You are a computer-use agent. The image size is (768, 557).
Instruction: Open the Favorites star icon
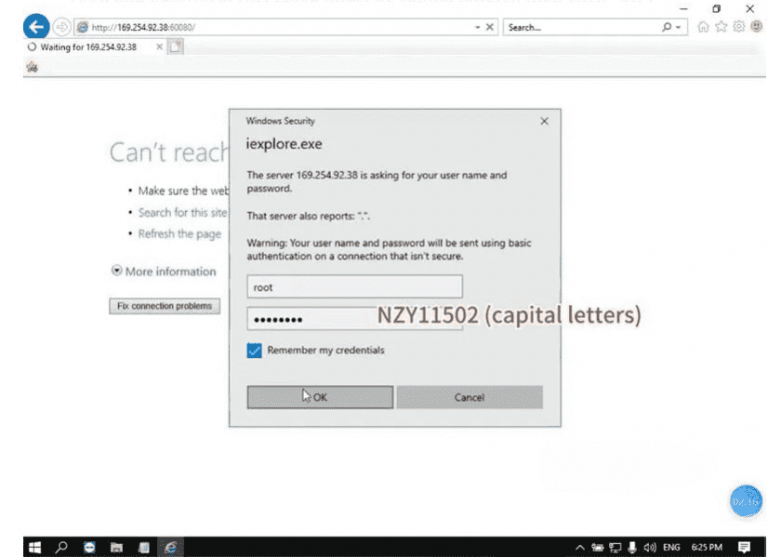pyautogui.click(x=720, y=27)
